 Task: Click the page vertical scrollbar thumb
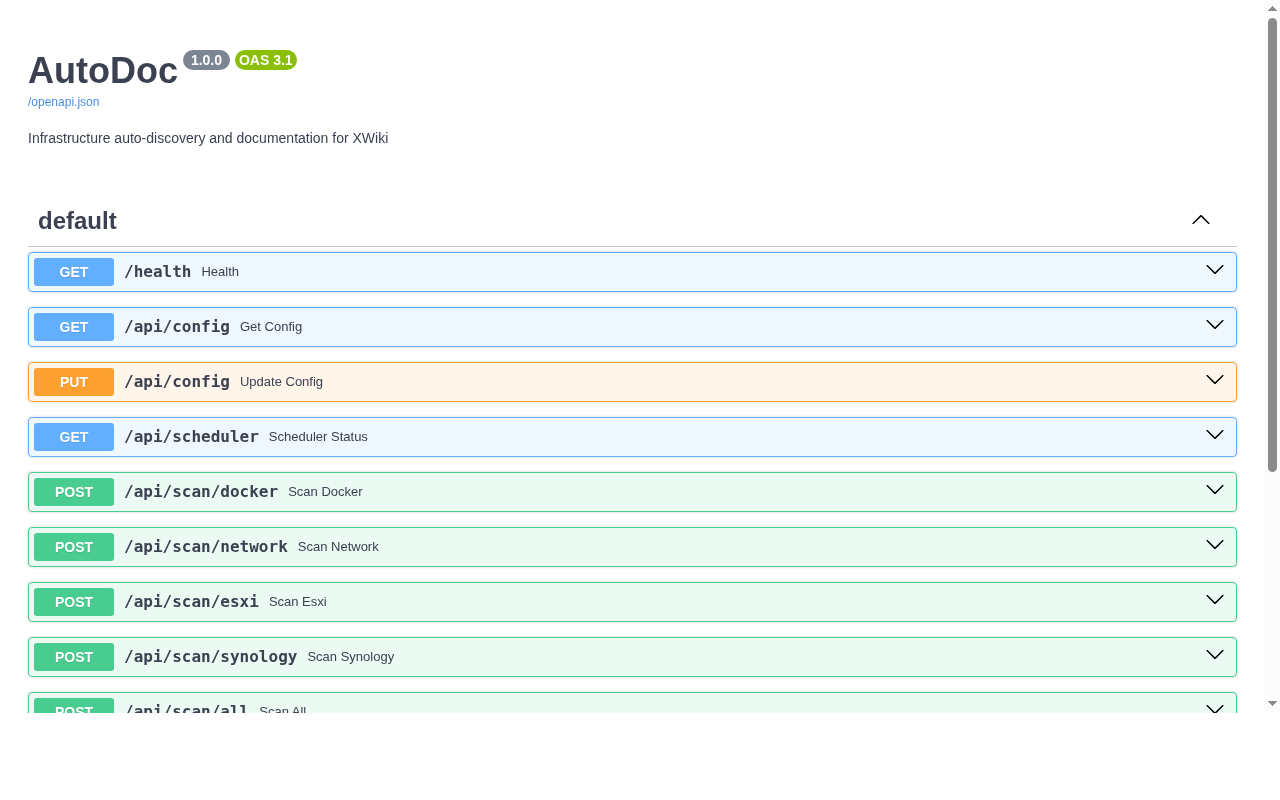[1273, 245]
